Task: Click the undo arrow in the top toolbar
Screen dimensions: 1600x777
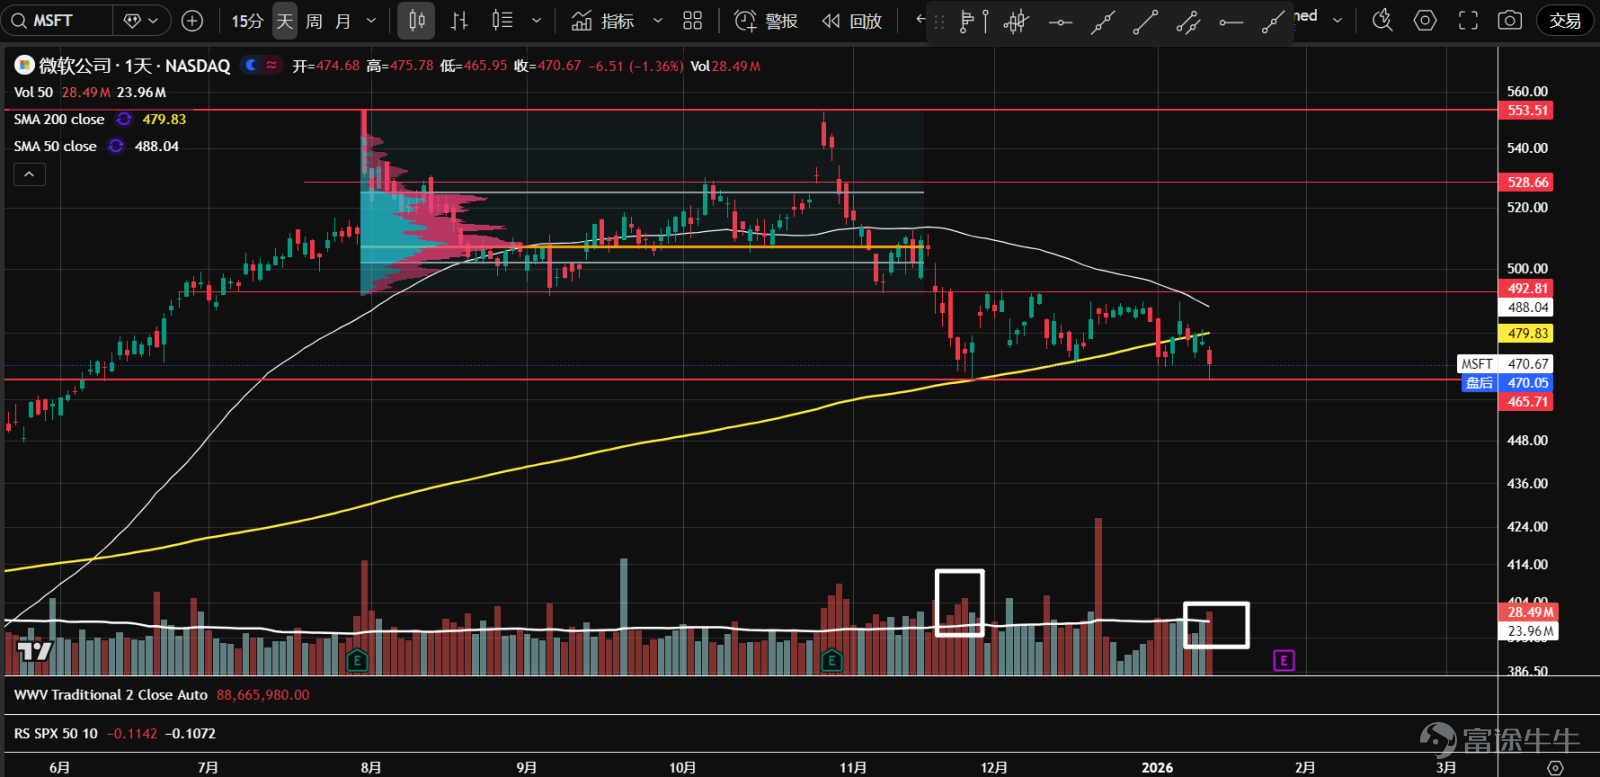Action: (920, 19)
